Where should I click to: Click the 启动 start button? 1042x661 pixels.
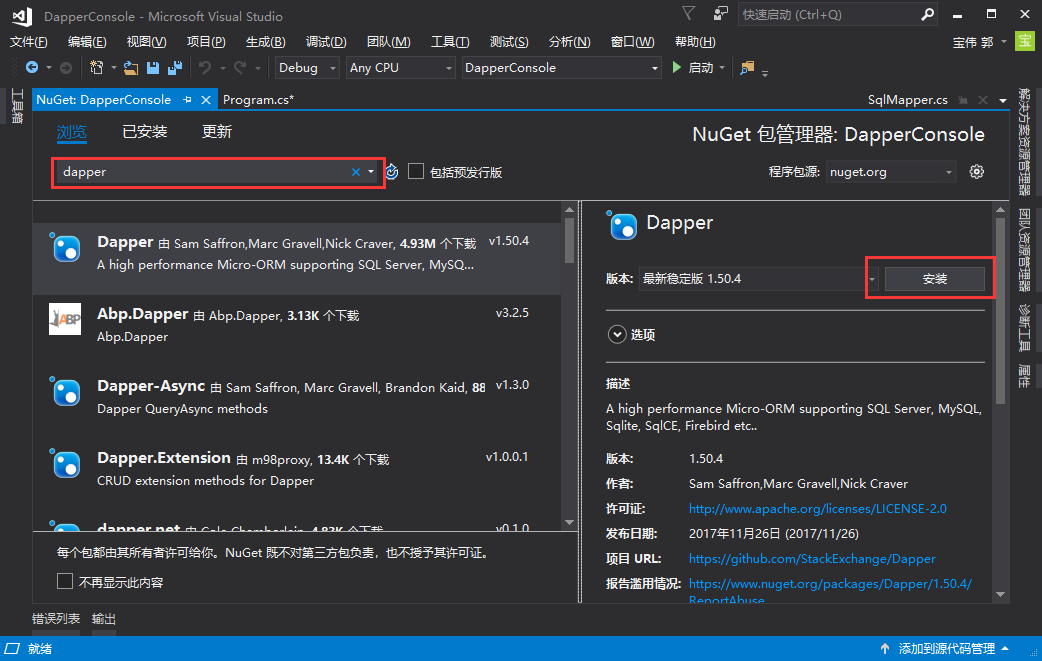tap(693, 68)
